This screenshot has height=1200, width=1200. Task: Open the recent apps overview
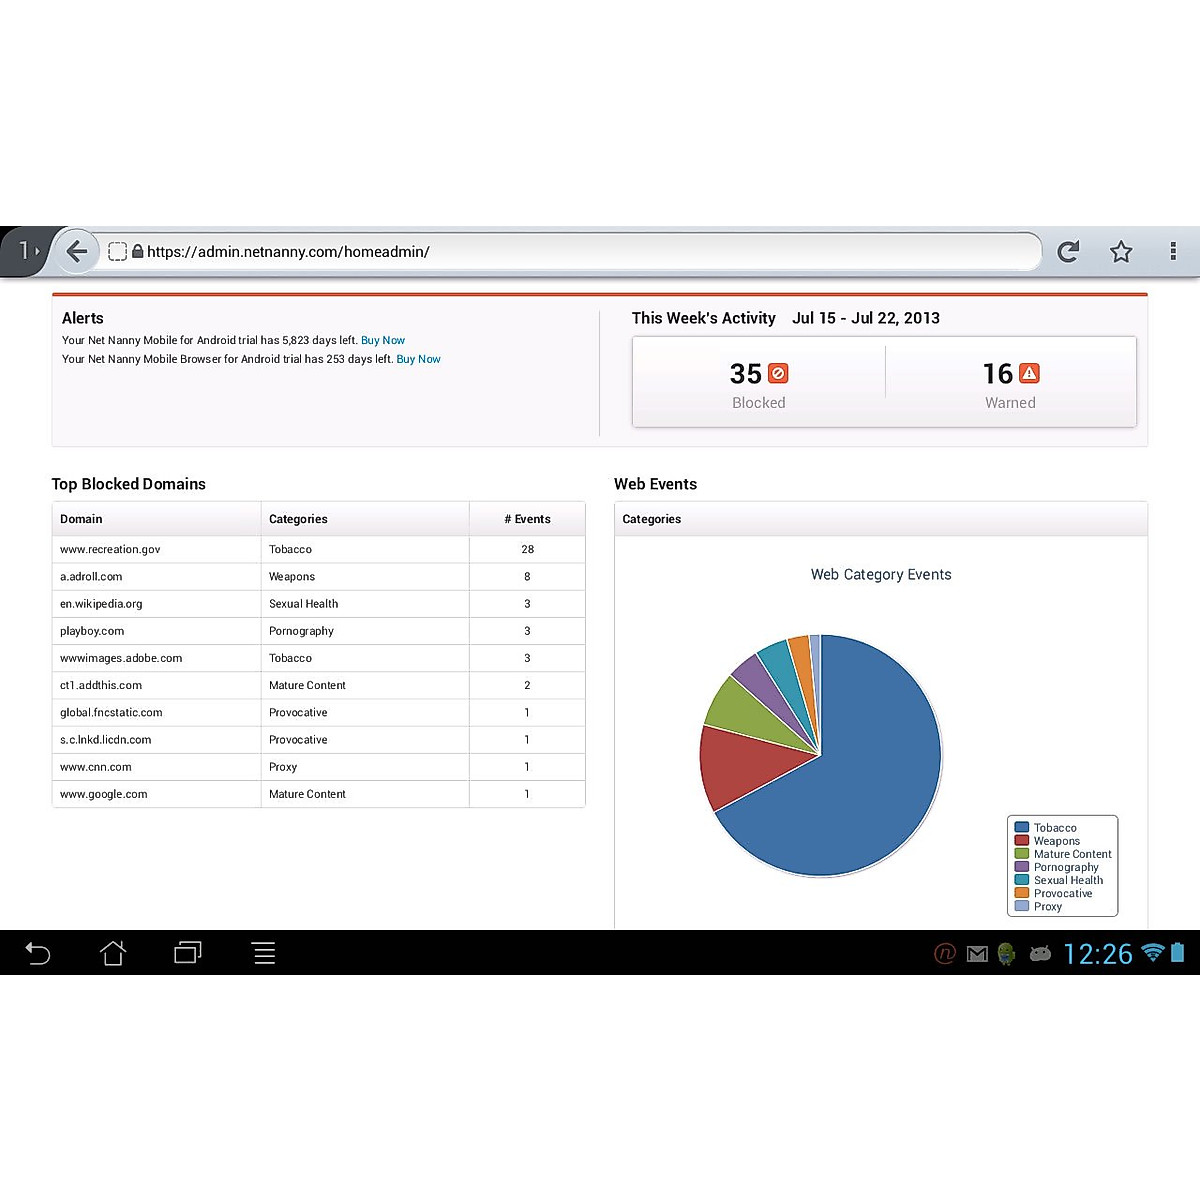(187, 953)
